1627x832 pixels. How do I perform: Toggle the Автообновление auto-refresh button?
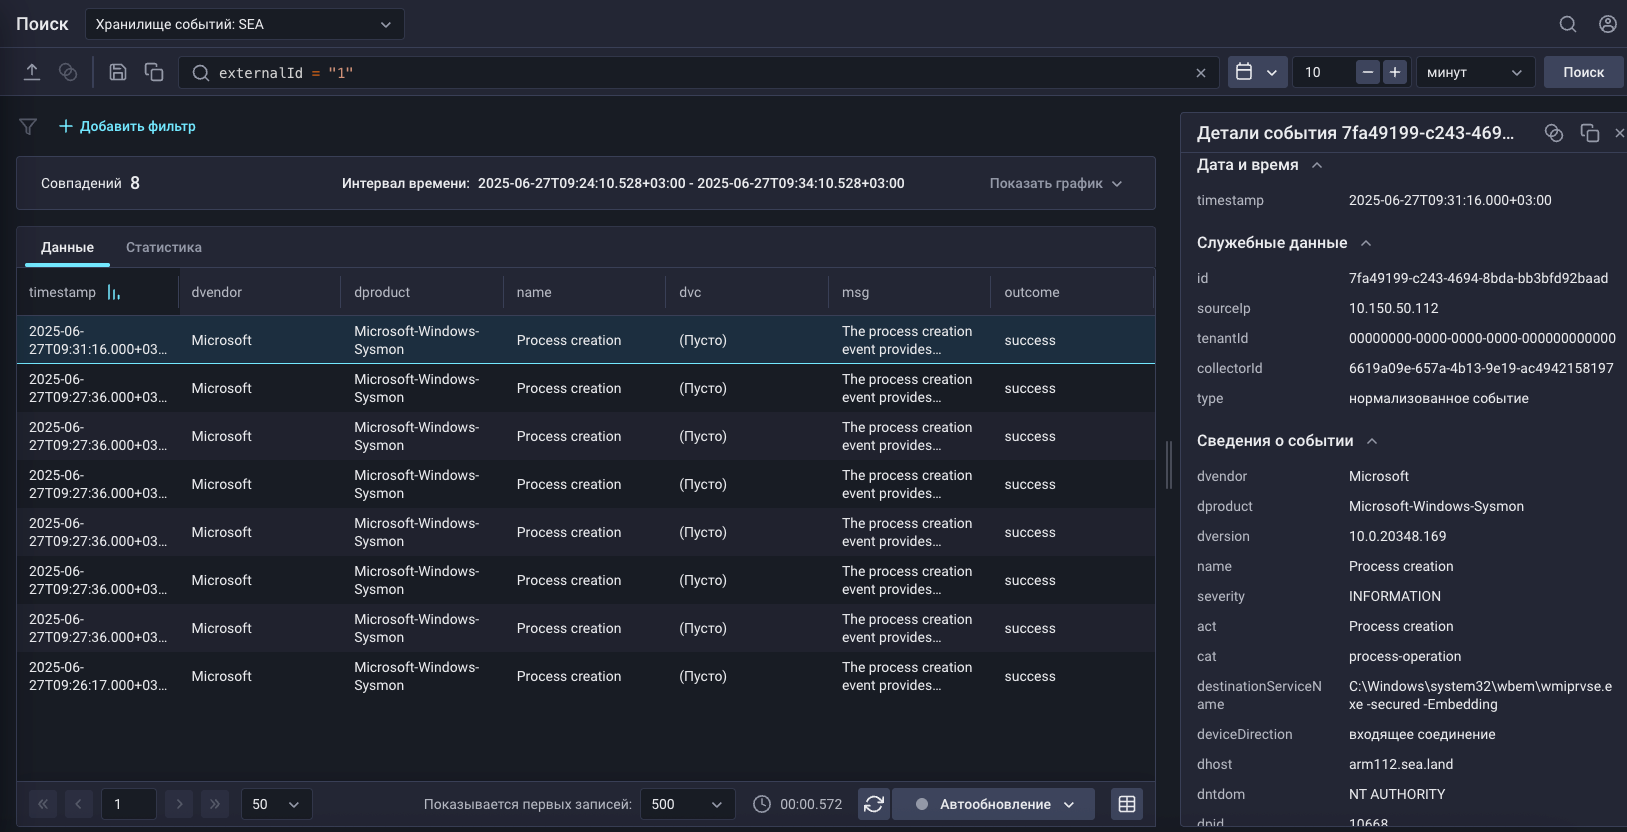(993, 804)
